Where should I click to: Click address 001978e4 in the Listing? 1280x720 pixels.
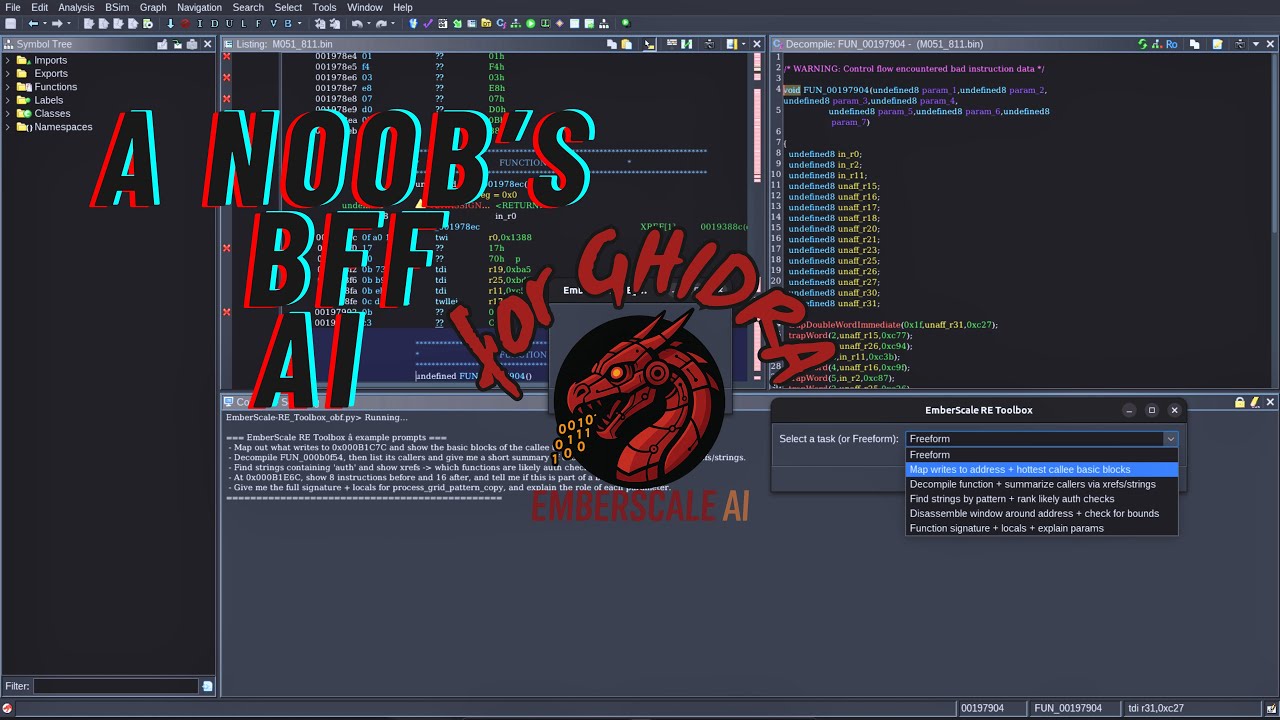point(336,57)
